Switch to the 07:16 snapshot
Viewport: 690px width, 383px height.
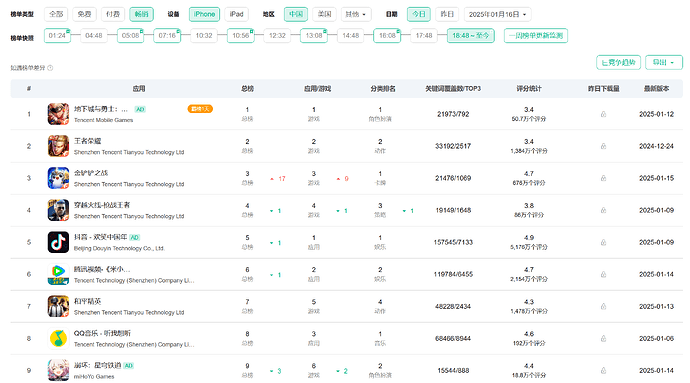[167, 36]
